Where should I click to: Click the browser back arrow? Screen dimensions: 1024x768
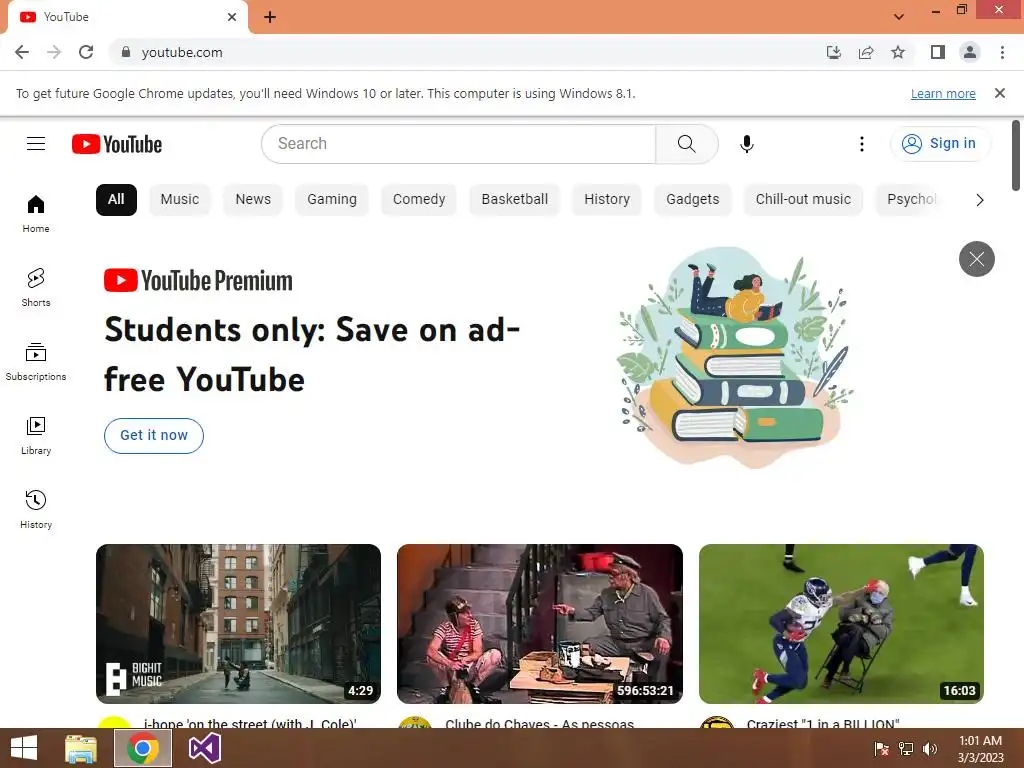22,52
